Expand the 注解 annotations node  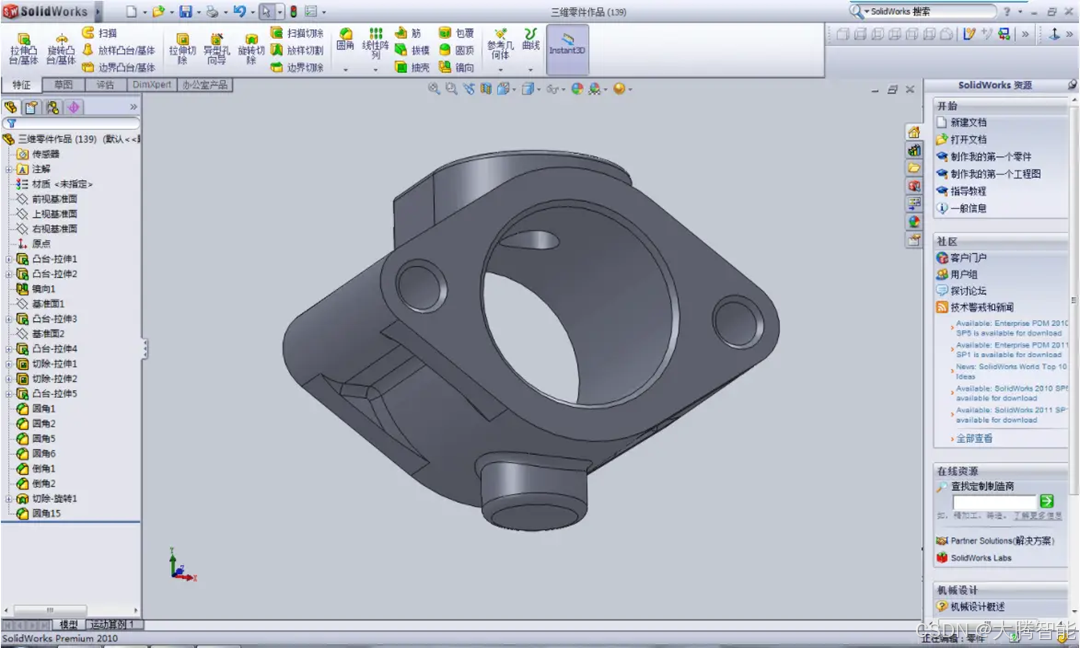8,169
